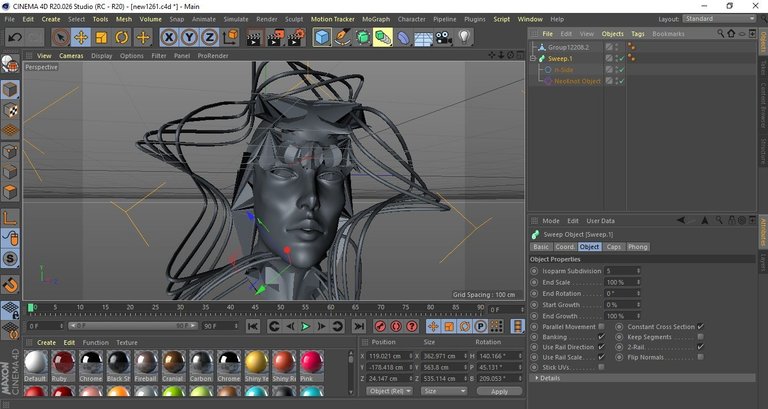Image resolution: width=768 pixels, height=409 pixels.
Task: Collapse the Sweep.1 tree node
Action: pyautogui.click(x=533, y=58)
